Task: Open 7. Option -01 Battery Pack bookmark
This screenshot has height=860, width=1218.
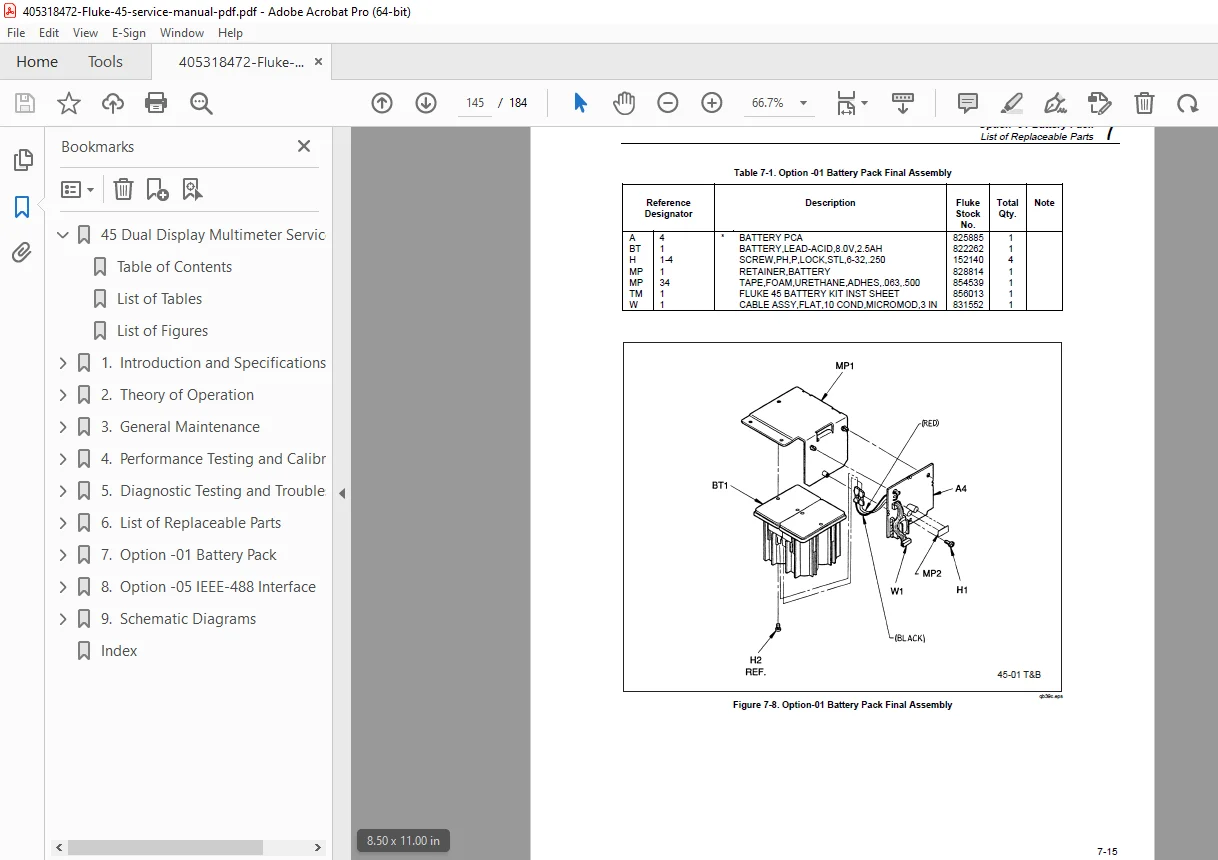Action: point(189,555)
